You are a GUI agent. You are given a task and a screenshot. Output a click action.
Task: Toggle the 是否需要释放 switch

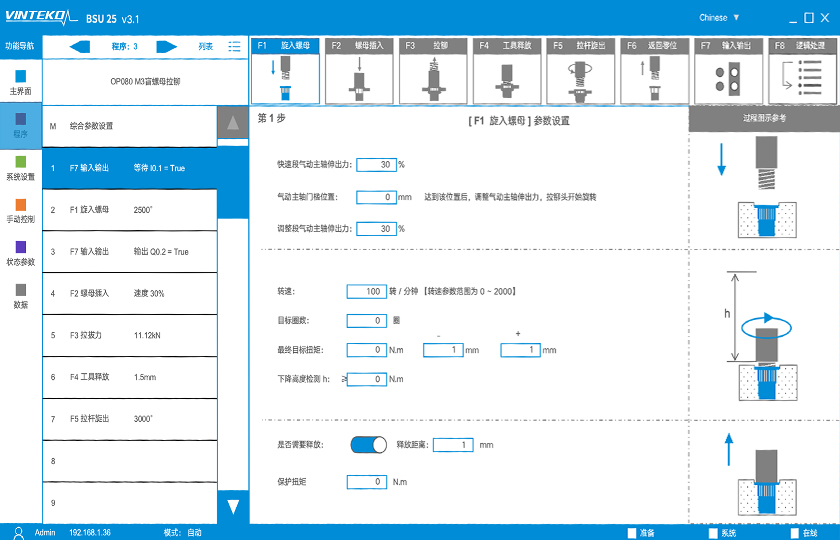tap(368, 444)
